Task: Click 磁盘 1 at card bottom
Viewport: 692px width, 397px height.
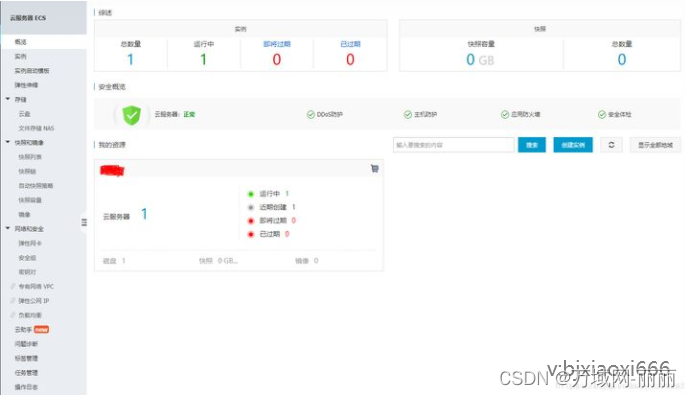Action: [x=114, y=261]
